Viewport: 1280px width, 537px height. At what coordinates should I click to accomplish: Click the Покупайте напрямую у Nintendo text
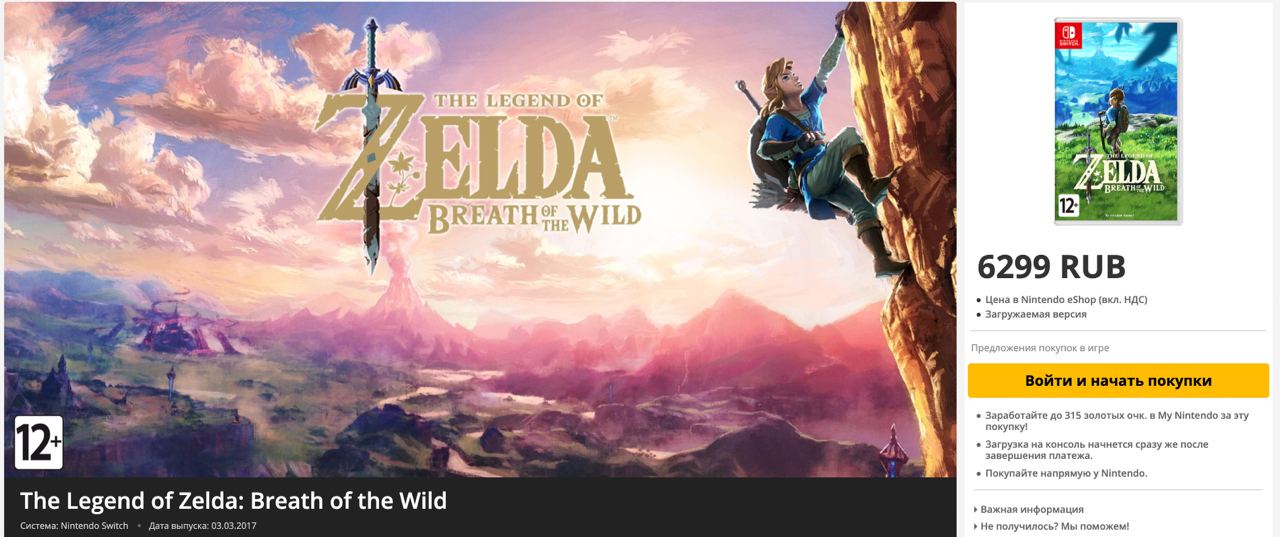[1066, 473]
